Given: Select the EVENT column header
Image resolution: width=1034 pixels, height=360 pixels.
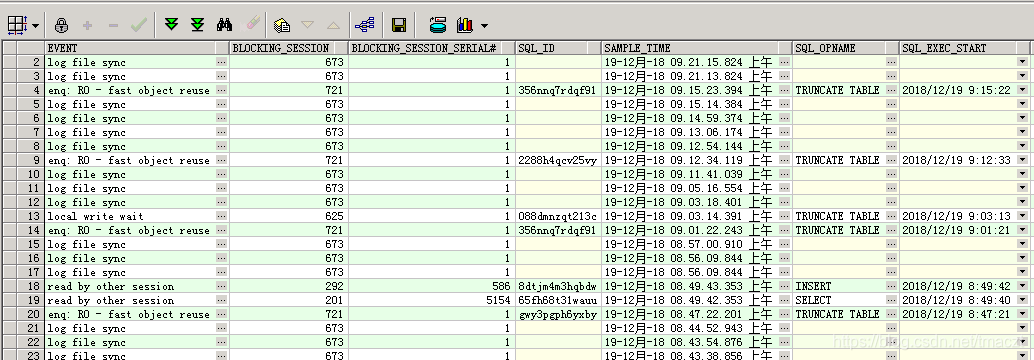Looking at the screenshot, I should click(137, 48).
